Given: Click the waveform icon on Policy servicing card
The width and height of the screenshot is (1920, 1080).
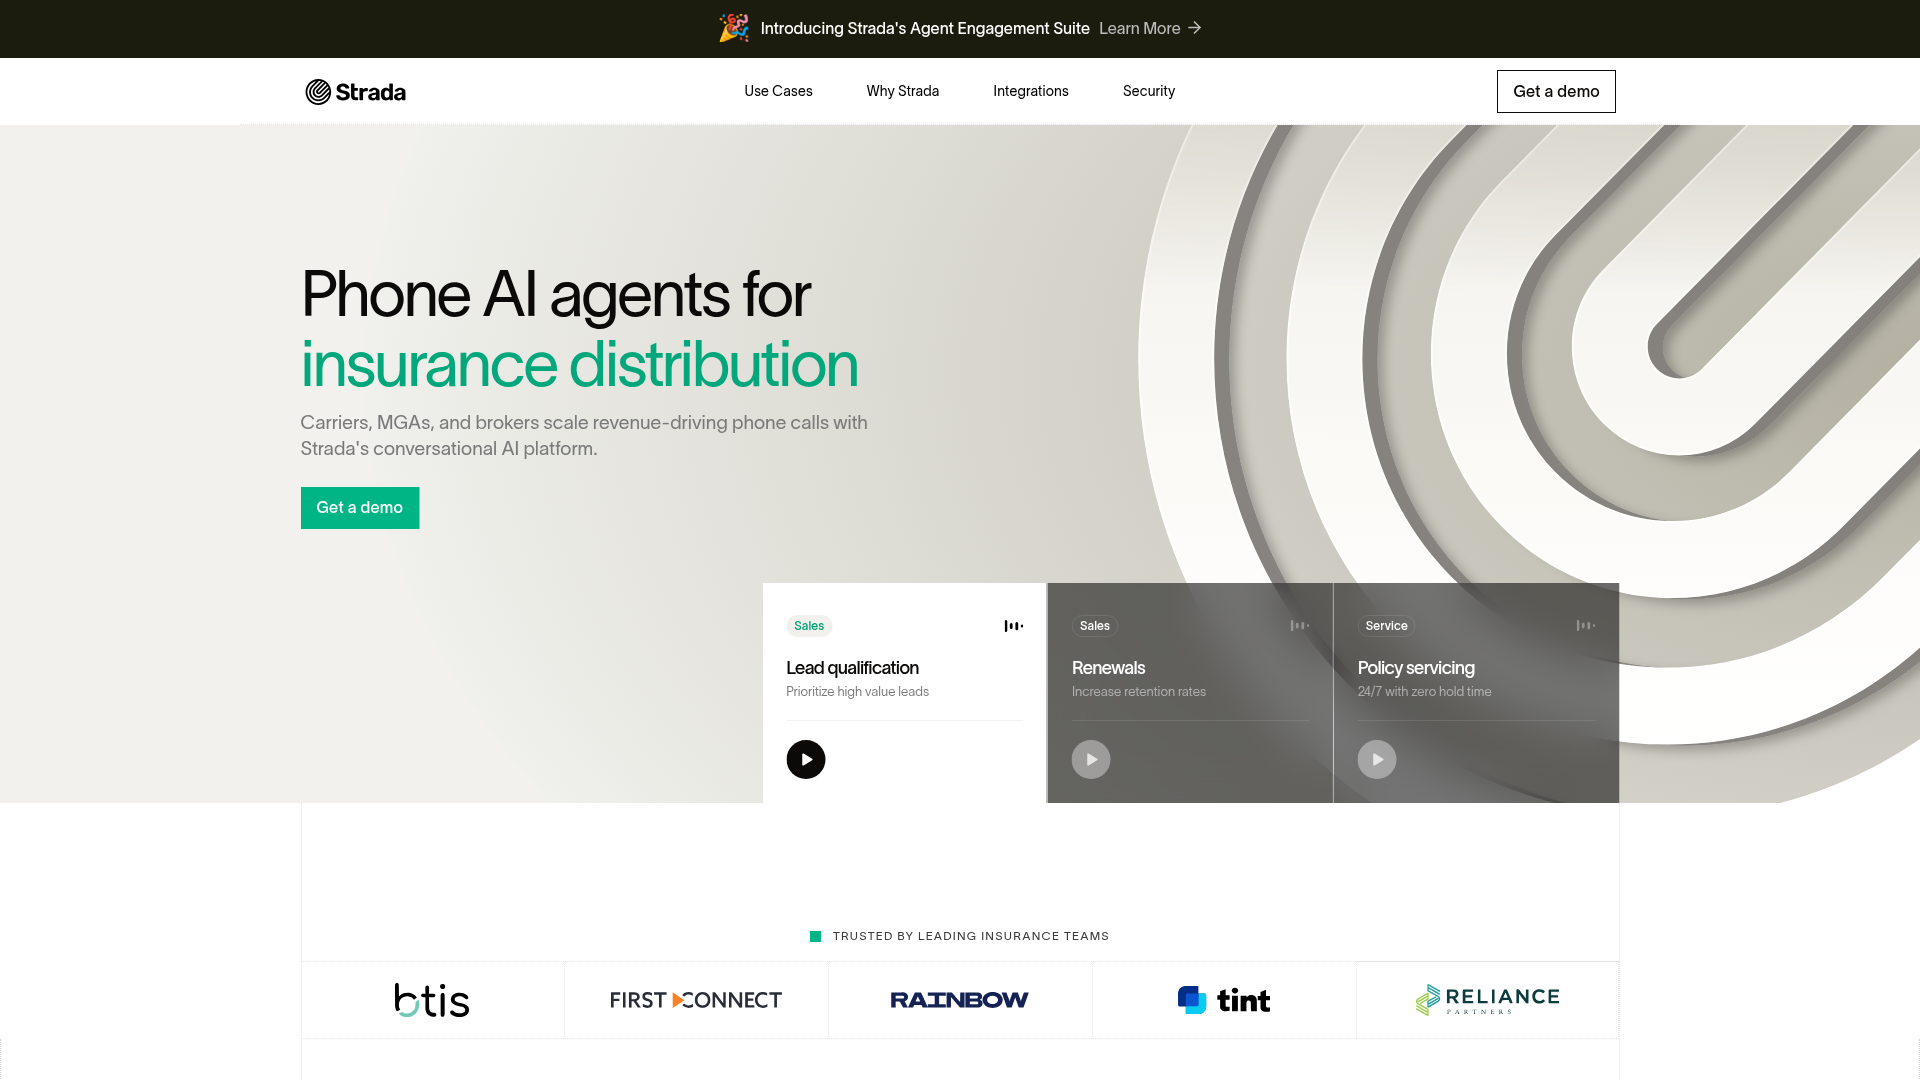Looking at the screenshot, I should click(1585, 626).
